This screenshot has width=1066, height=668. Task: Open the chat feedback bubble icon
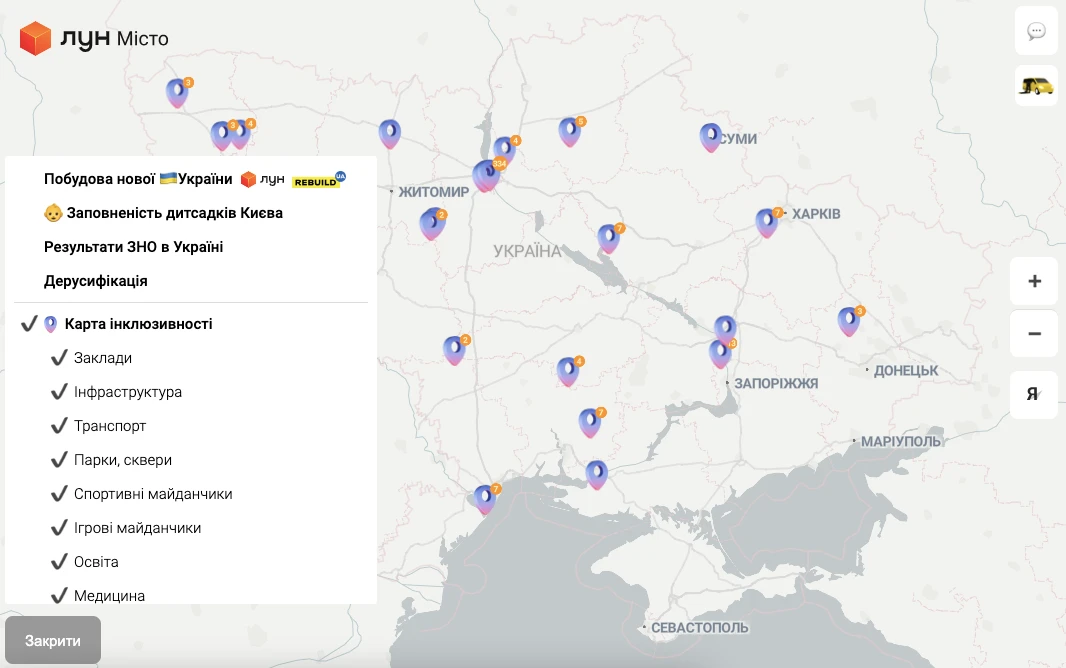[1036, 31]
